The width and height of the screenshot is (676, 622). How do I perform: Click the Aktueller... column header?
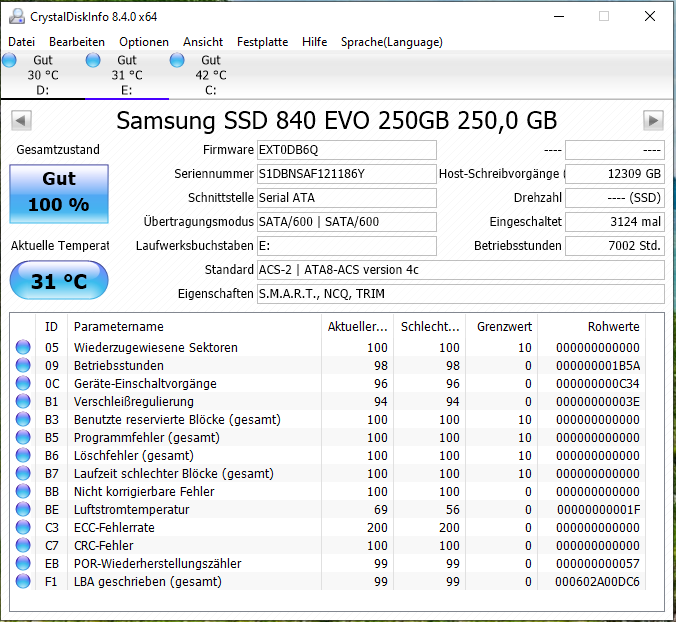357,327
